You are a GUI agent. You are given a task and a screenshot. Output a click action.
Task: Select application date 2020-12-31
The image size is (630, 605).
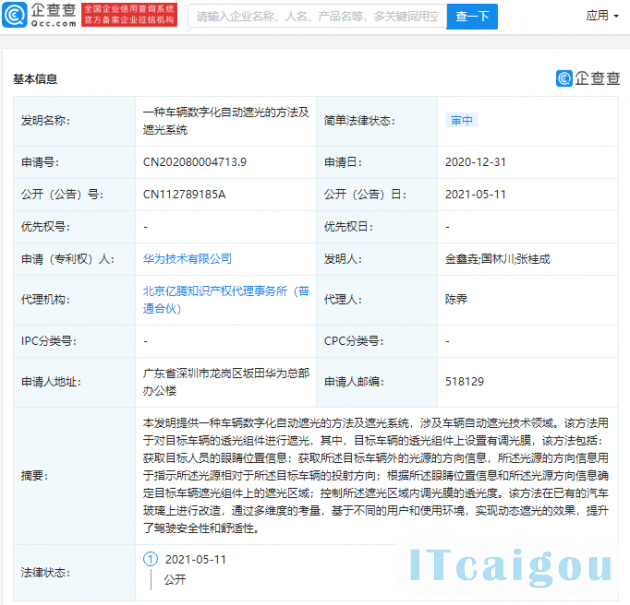tap(475, 162)
